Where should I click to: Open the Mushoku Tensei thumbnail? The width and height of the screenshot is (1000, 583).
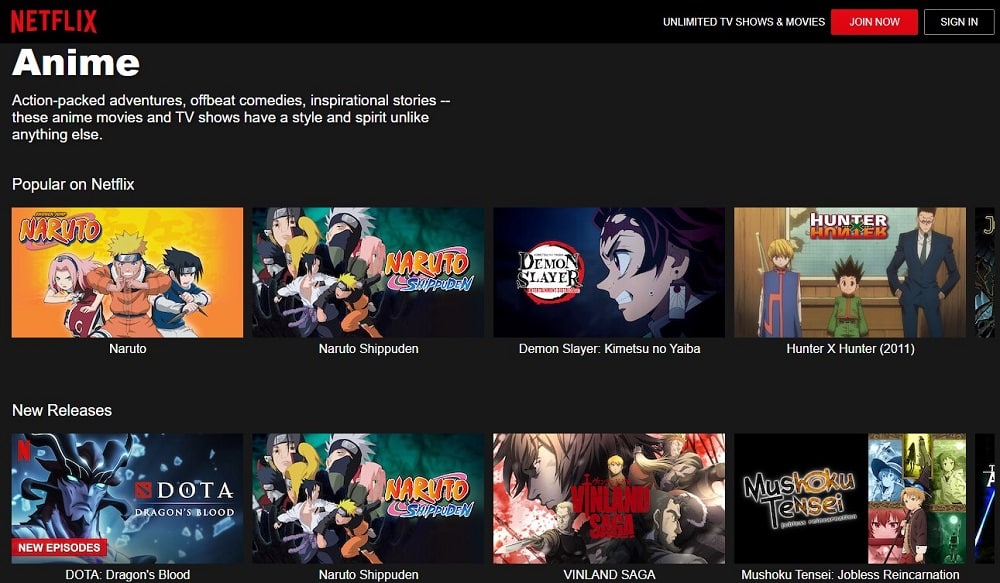click(x=850, y=499)
